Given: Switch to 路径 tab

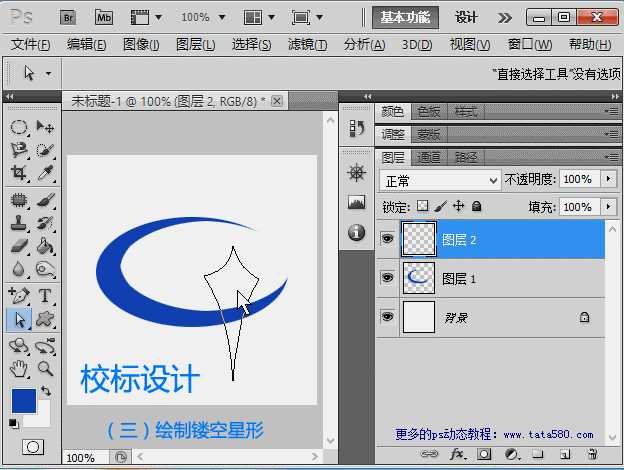Looking at the screenshot, I should tap(466, 158).
